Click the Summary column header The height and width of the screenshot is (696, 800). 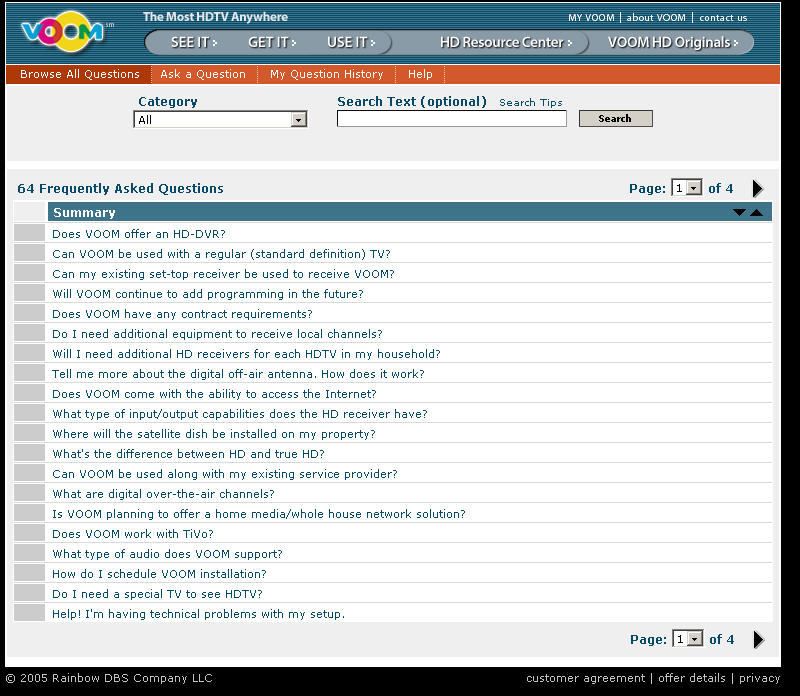pyautogui.click(x=84, y=212)
